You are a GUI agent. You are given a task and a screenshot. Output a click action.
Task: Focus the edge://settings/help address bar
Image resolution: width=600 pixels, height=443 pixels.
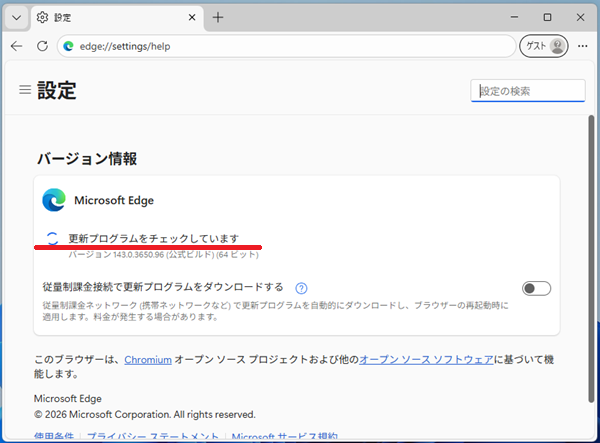[280, 46]
